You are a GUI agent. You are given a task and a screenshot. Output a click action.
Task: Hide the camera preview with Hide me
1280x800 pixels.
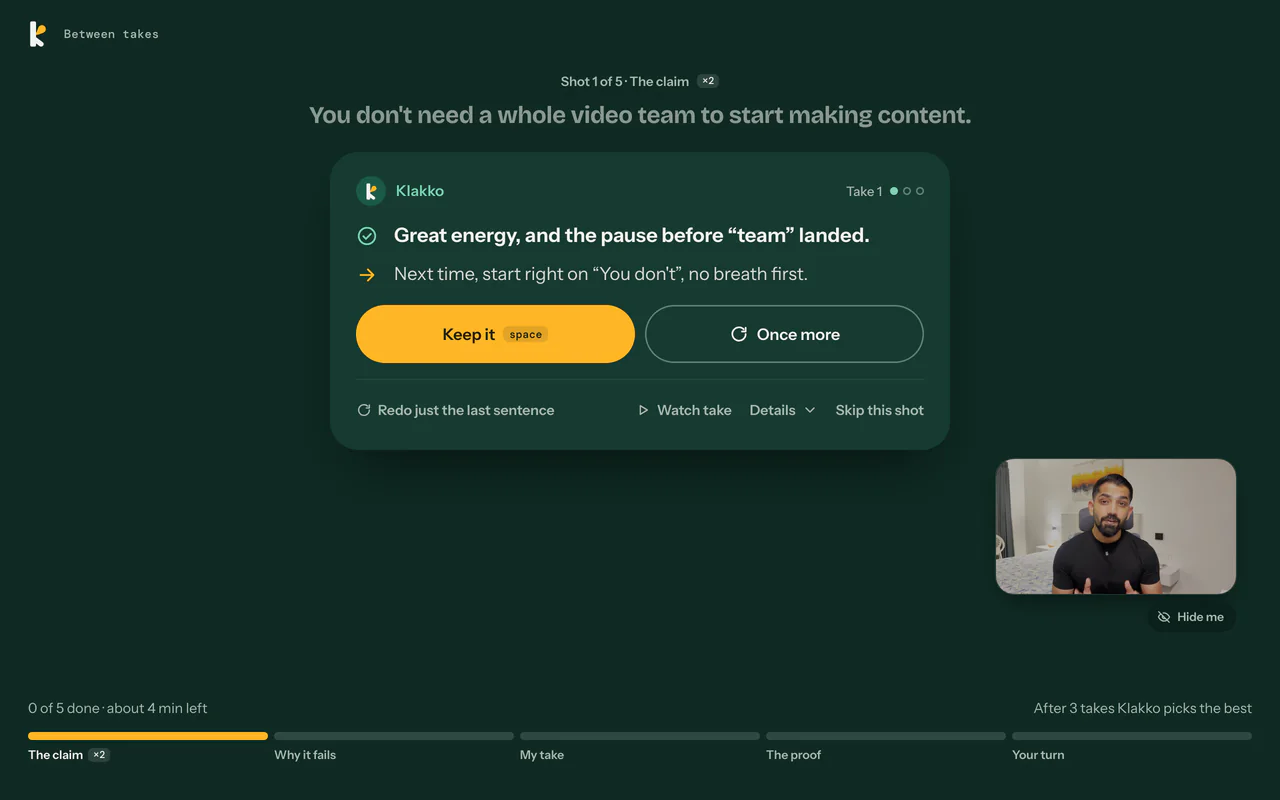[x=1191, y=617]
